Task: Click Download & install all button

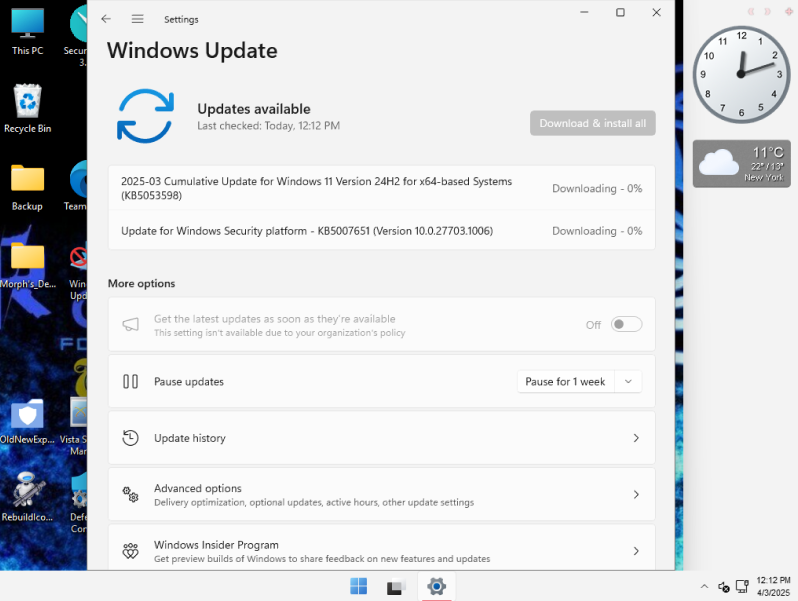Action: click(x=592, y=123)
